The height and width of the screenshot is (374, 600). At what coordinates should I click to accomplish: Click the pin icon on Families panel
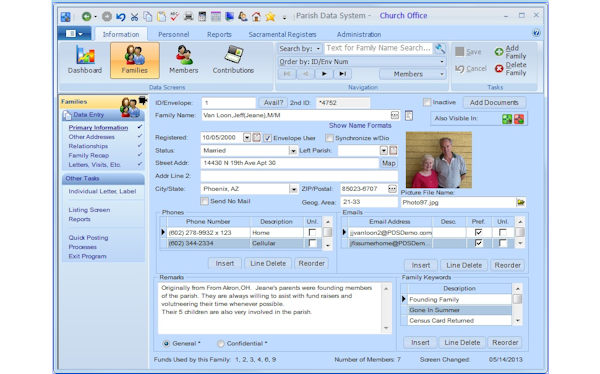tap(143, 101)
